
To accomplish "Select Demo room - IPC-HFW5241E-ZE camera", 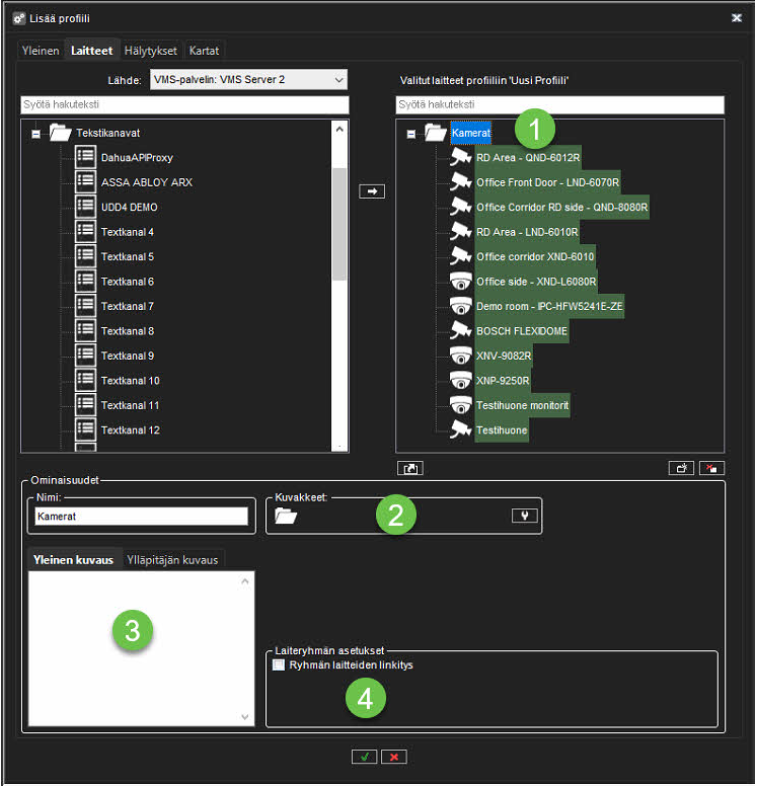I will pos(550,306).
